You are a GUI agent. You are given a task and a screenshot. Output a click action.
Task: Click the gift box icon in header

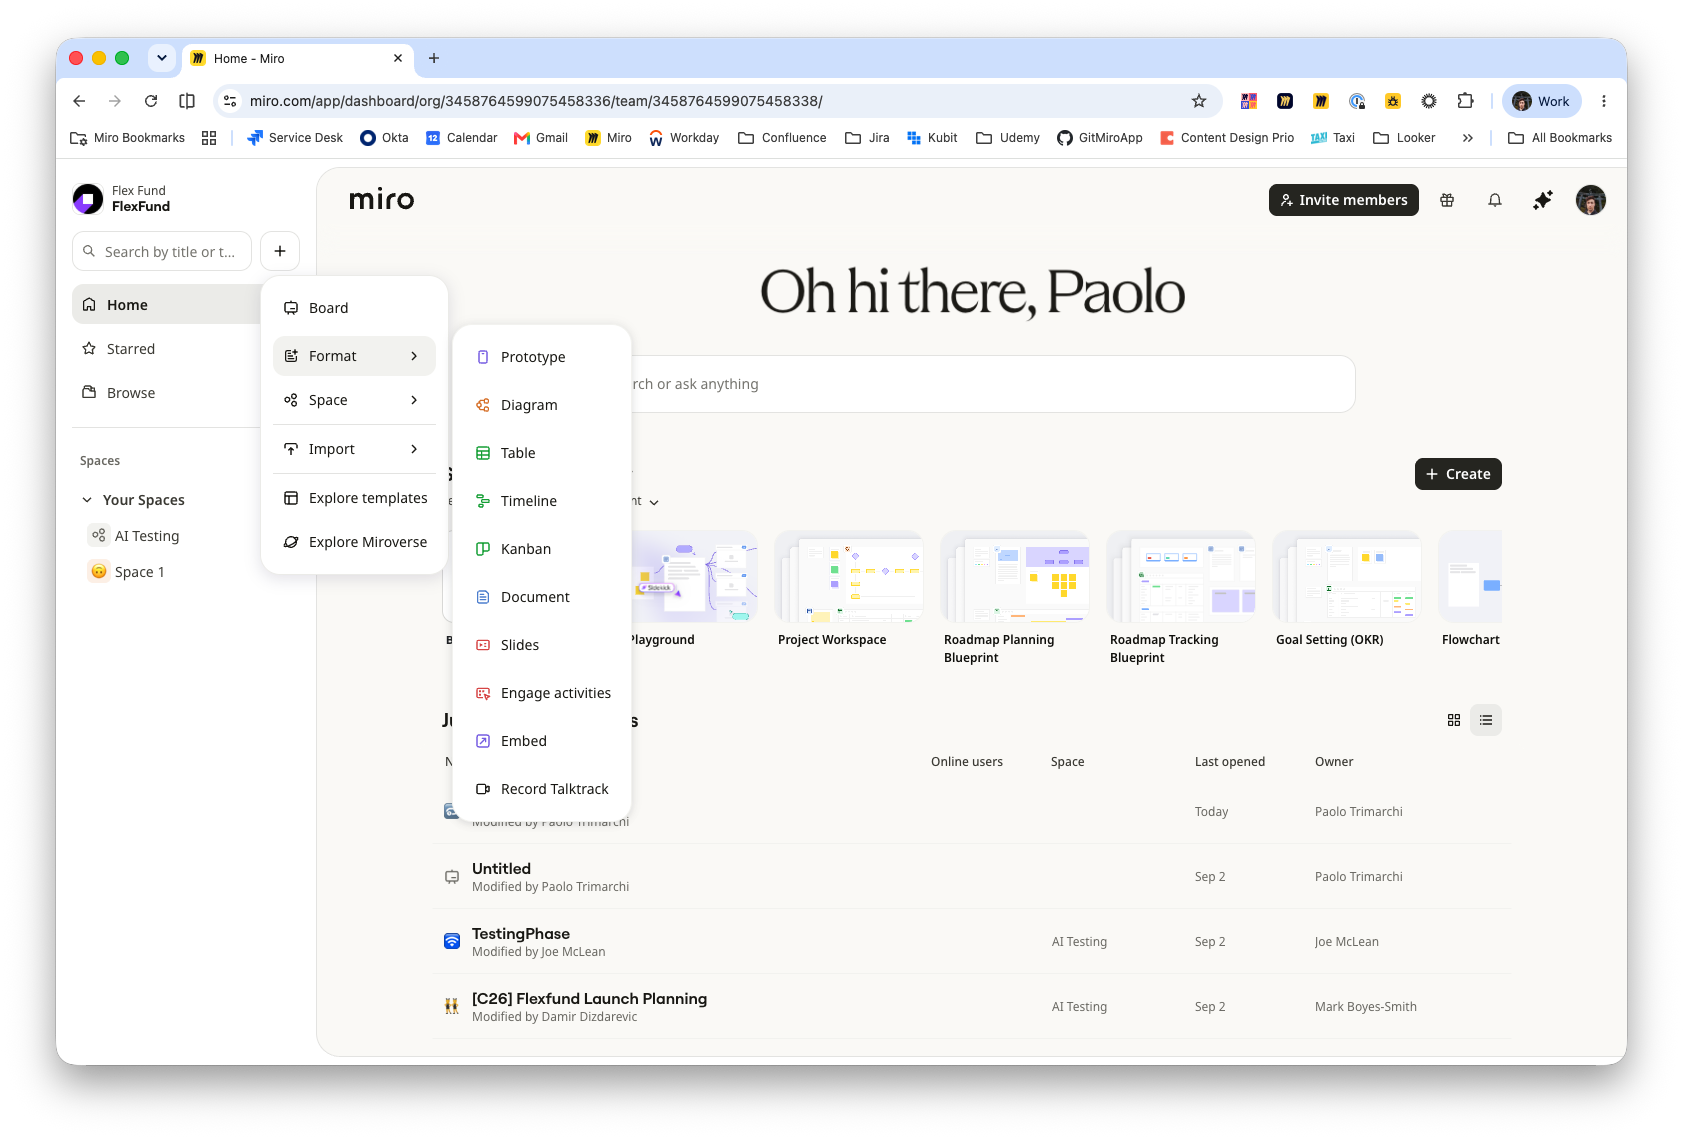click(x=1447, y=200)
